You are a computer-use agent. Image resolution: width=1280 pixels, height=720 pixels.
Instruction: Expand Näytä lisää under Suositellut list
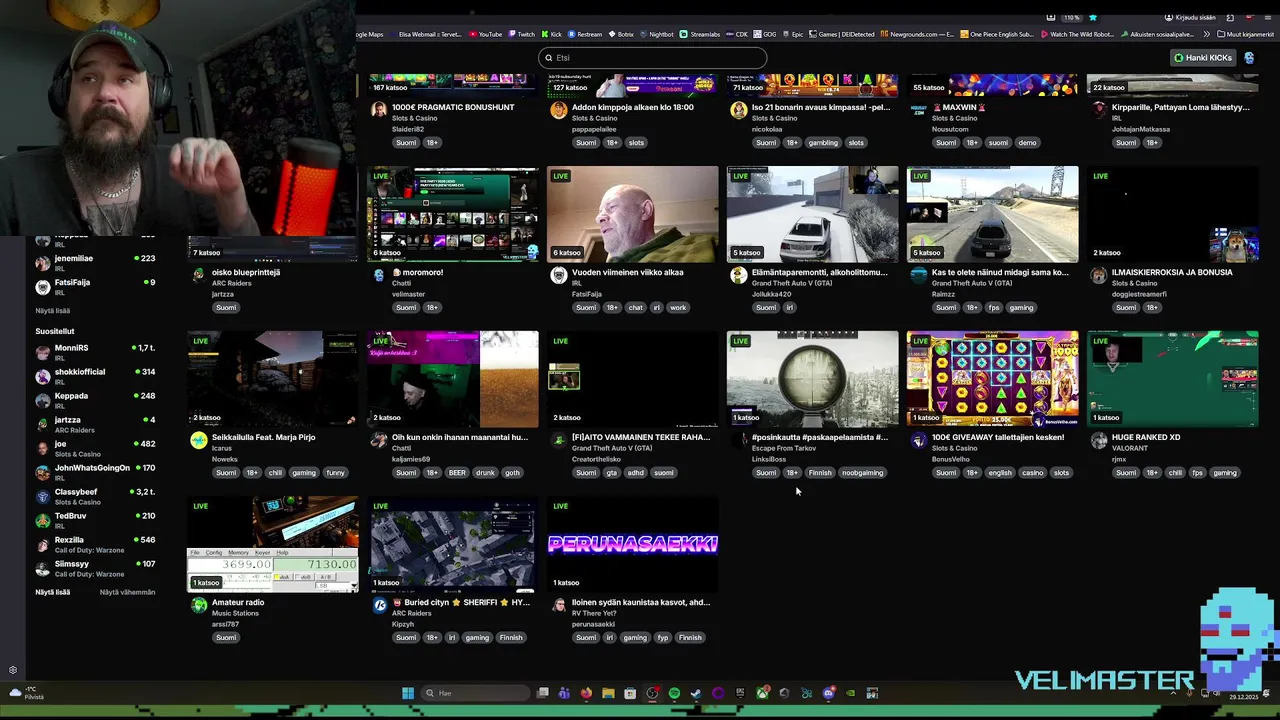(x=53, y=592)
